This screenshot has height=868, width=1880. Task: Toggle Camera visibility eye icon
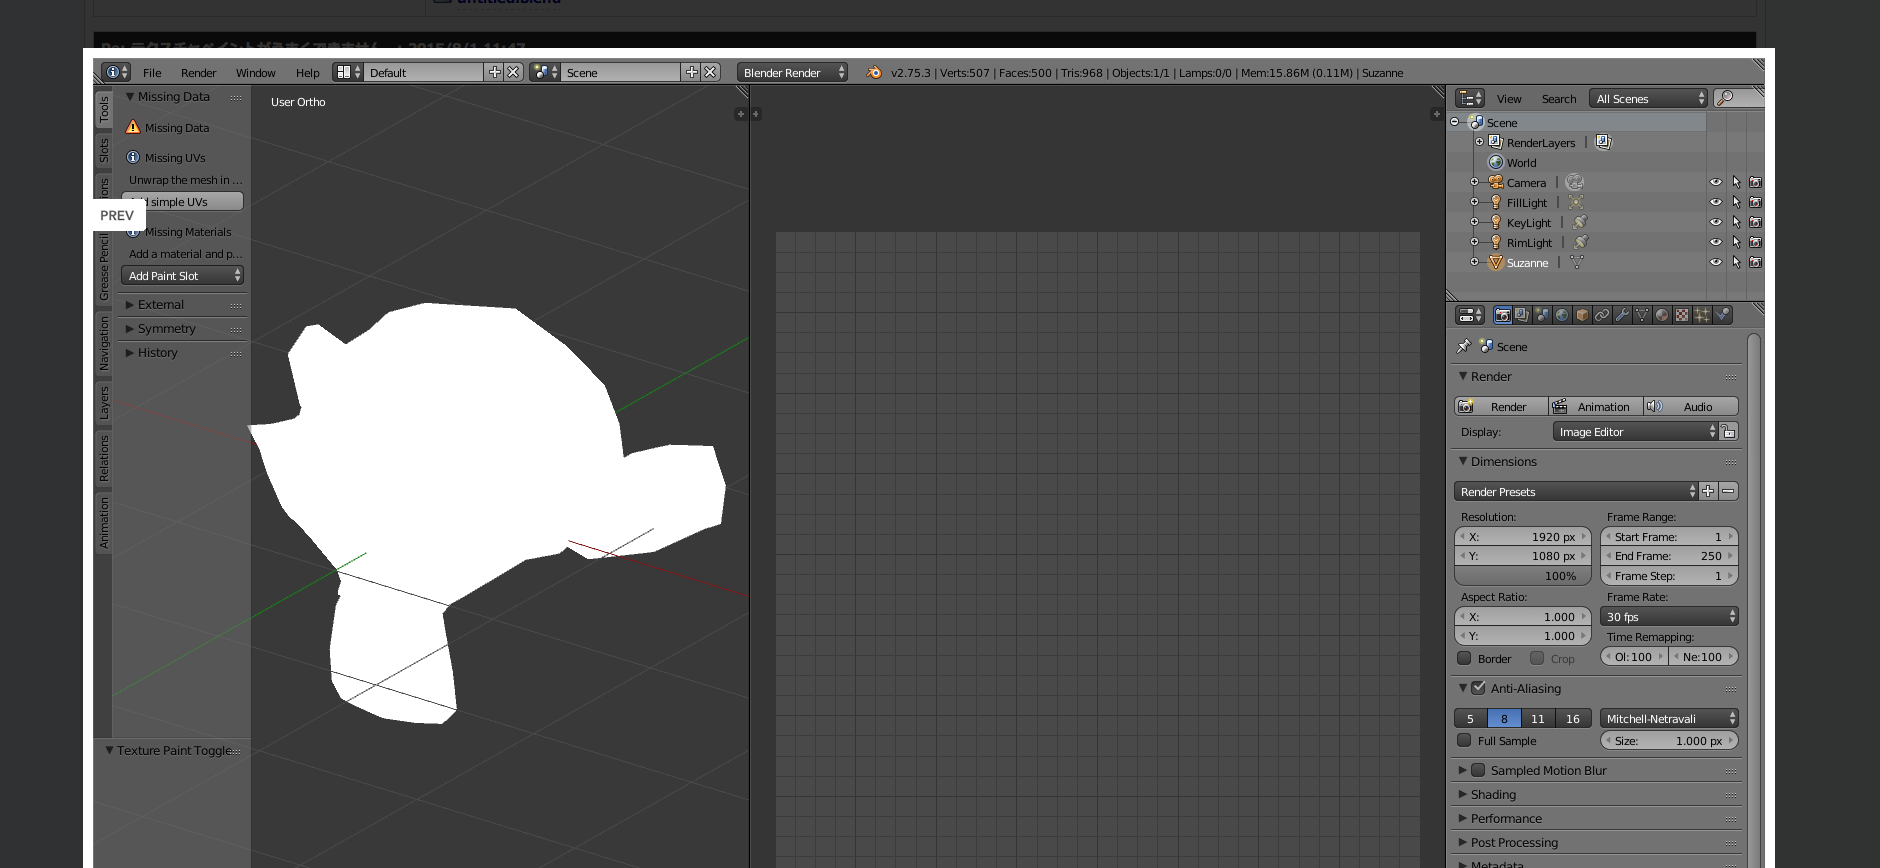tap(1716, 182)
